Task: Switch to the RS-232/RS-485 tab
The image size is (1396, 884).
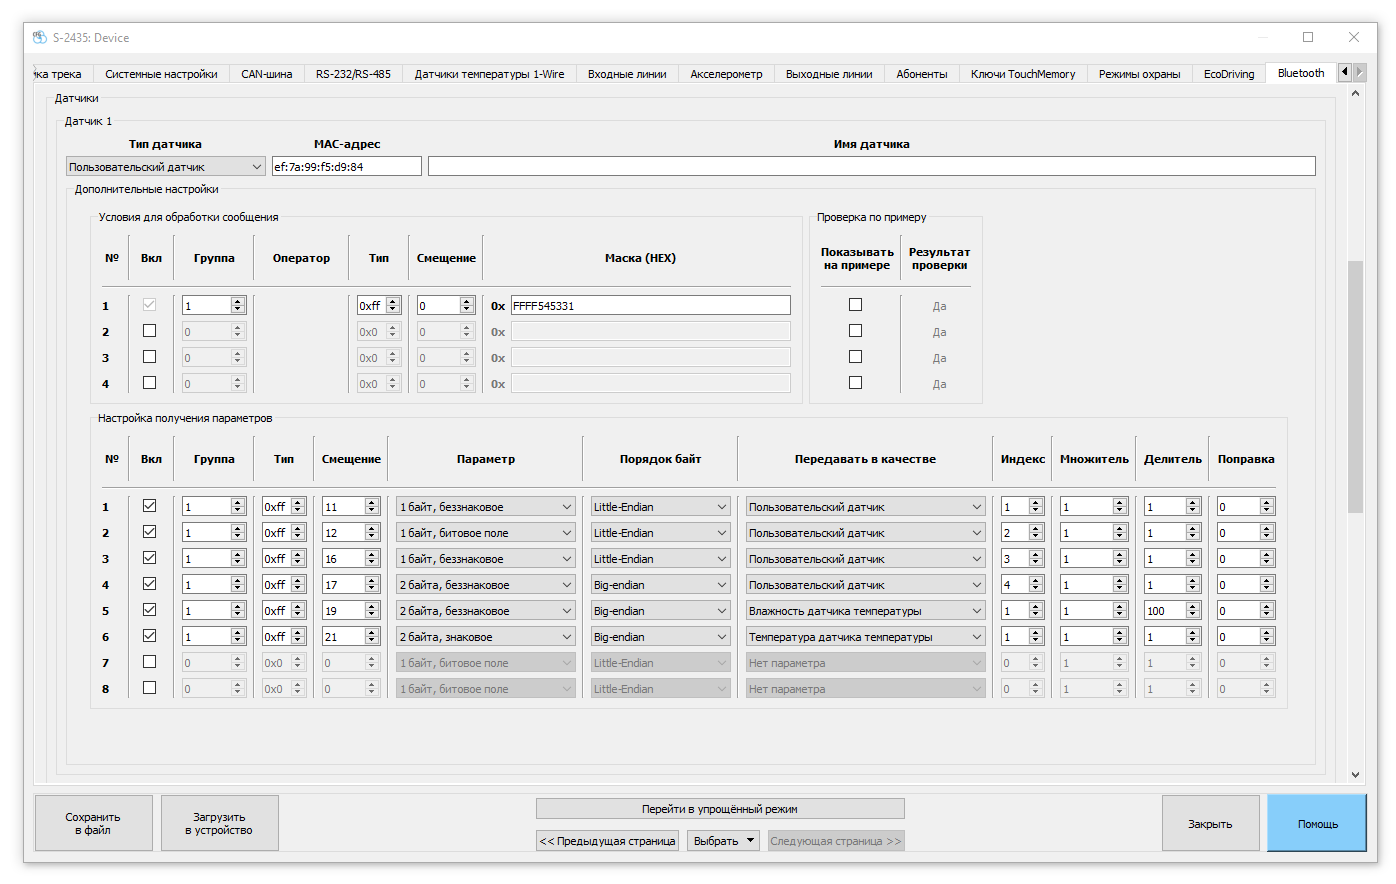Action: [353, 74]
